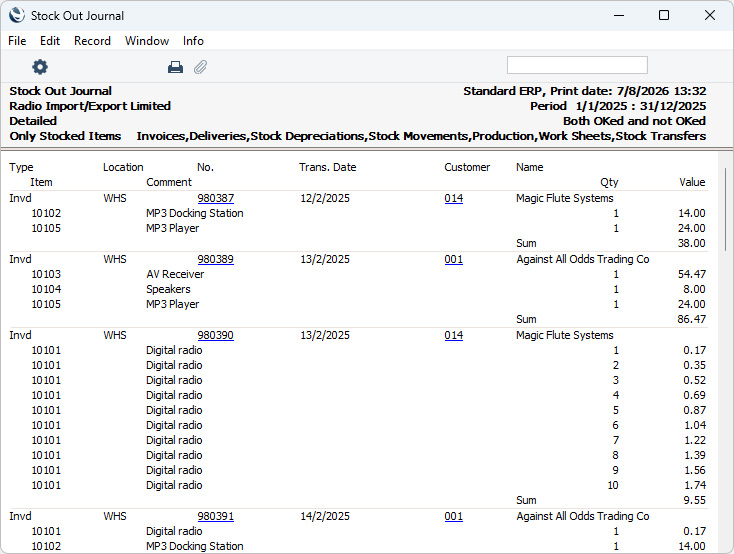
Task: Click the paperclip attachments icon
Action: (200, 67)
